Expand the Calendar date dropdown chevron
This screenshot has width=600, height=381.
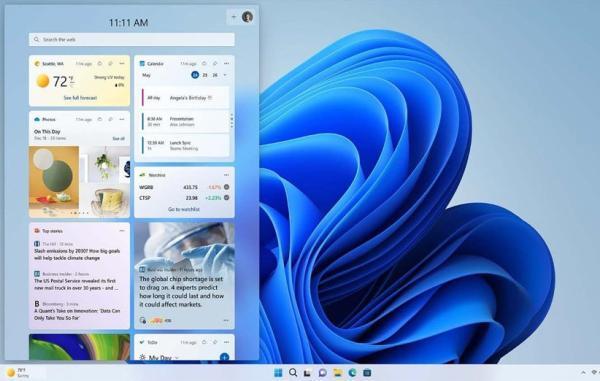pyautogui.click(x=225, y=75)
